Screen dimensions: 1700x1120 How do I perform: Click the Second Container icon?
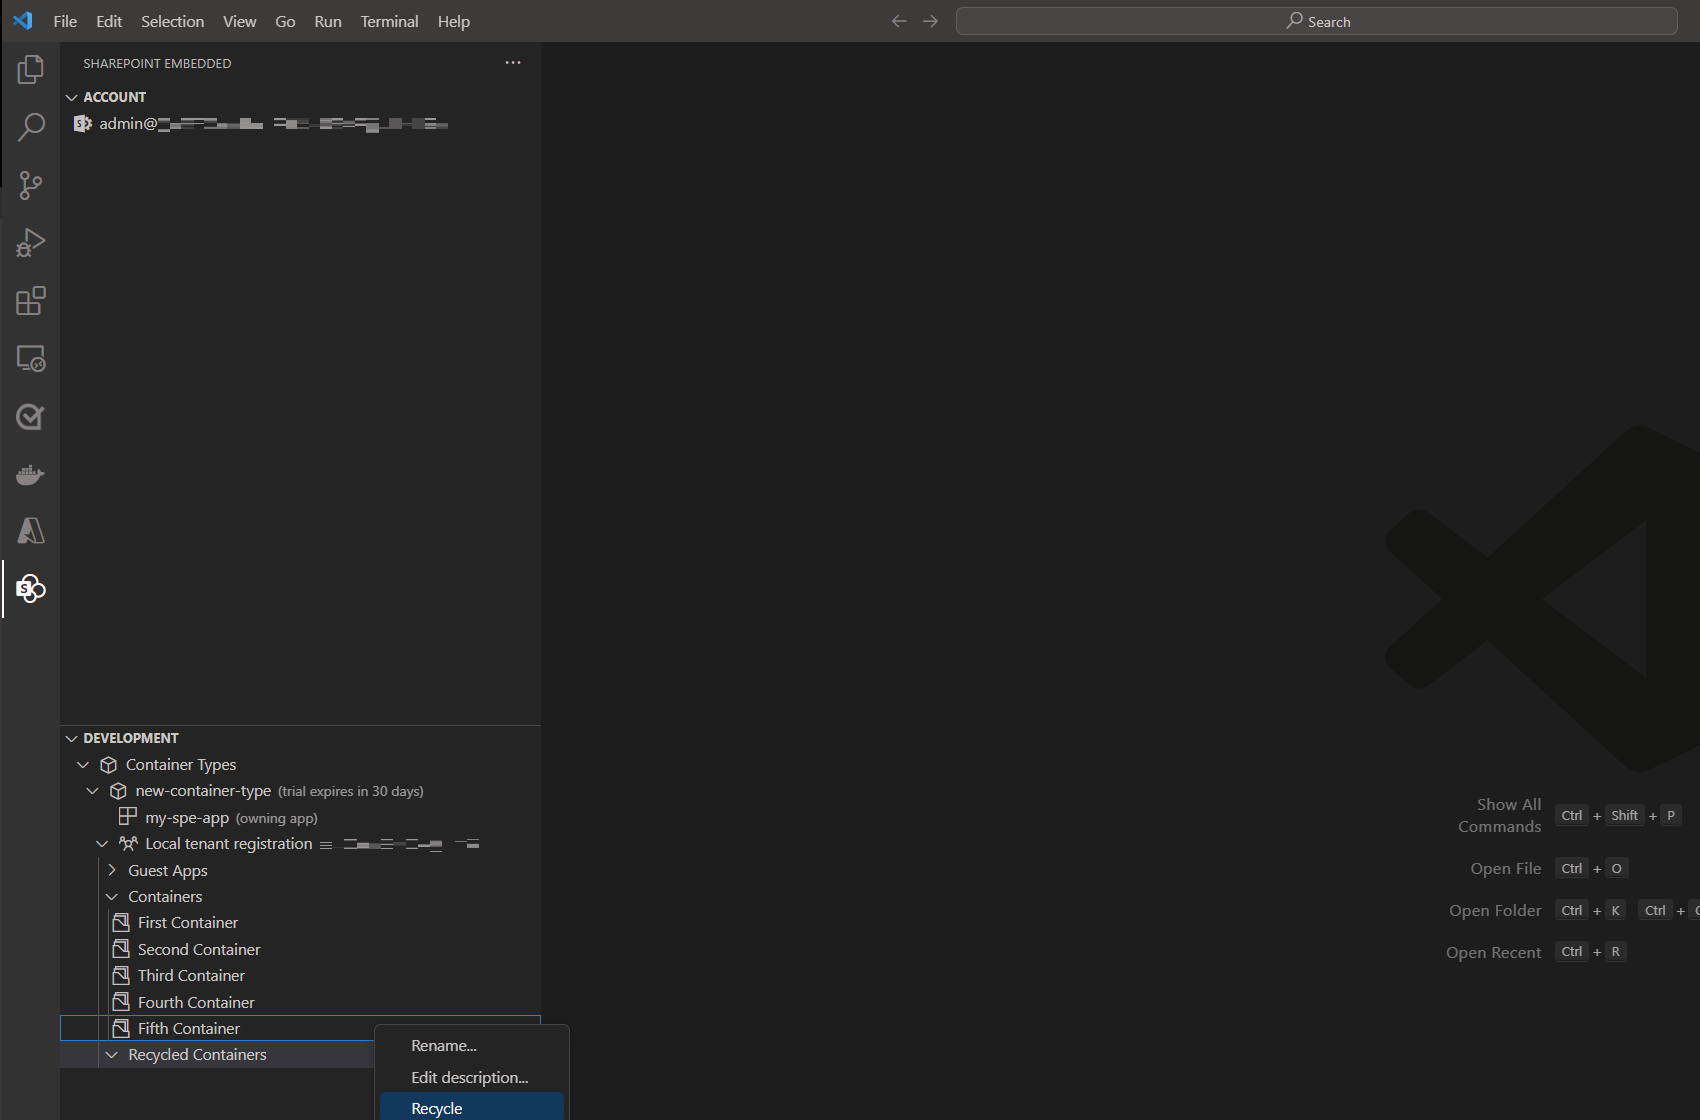click(x=121, y=949)
